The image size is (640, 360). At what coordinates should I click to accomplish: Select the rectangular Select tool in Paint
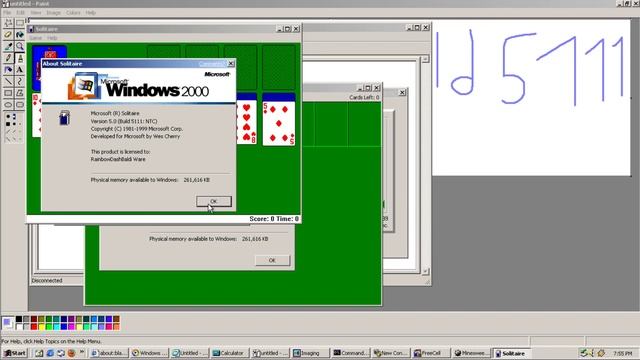(19, 23)
